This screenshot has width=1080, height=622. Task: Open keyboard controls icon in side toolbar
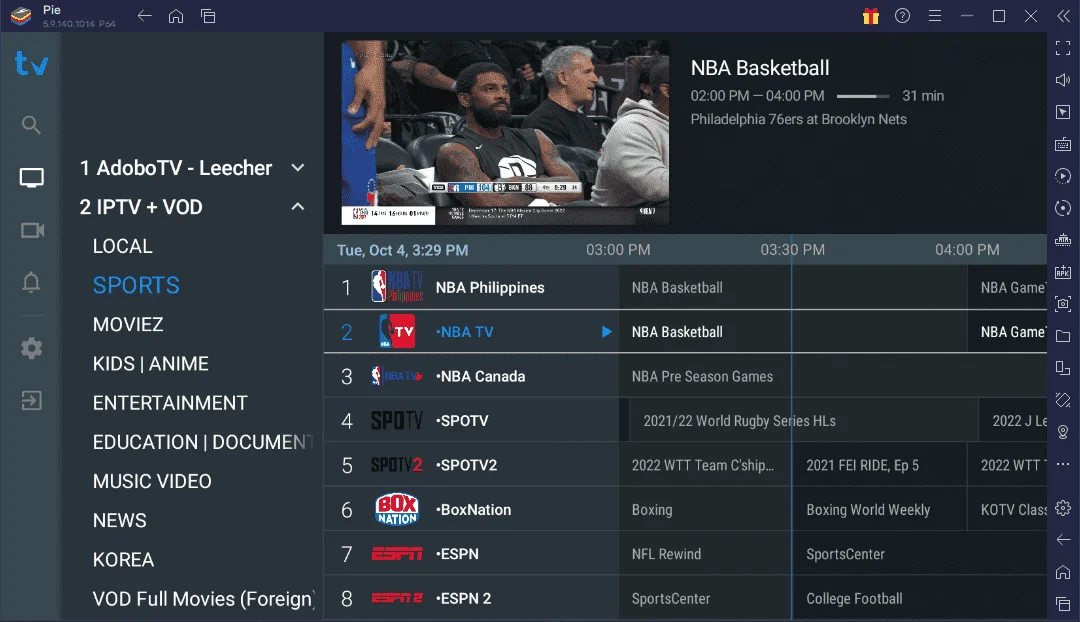1063,144
